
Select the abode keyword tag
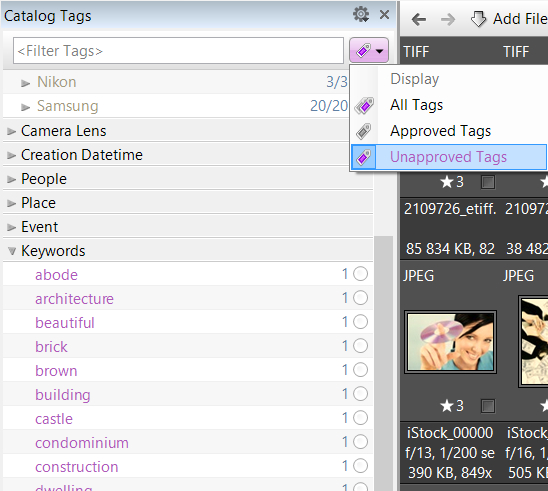pyautogui.click(x=56, y=275)
